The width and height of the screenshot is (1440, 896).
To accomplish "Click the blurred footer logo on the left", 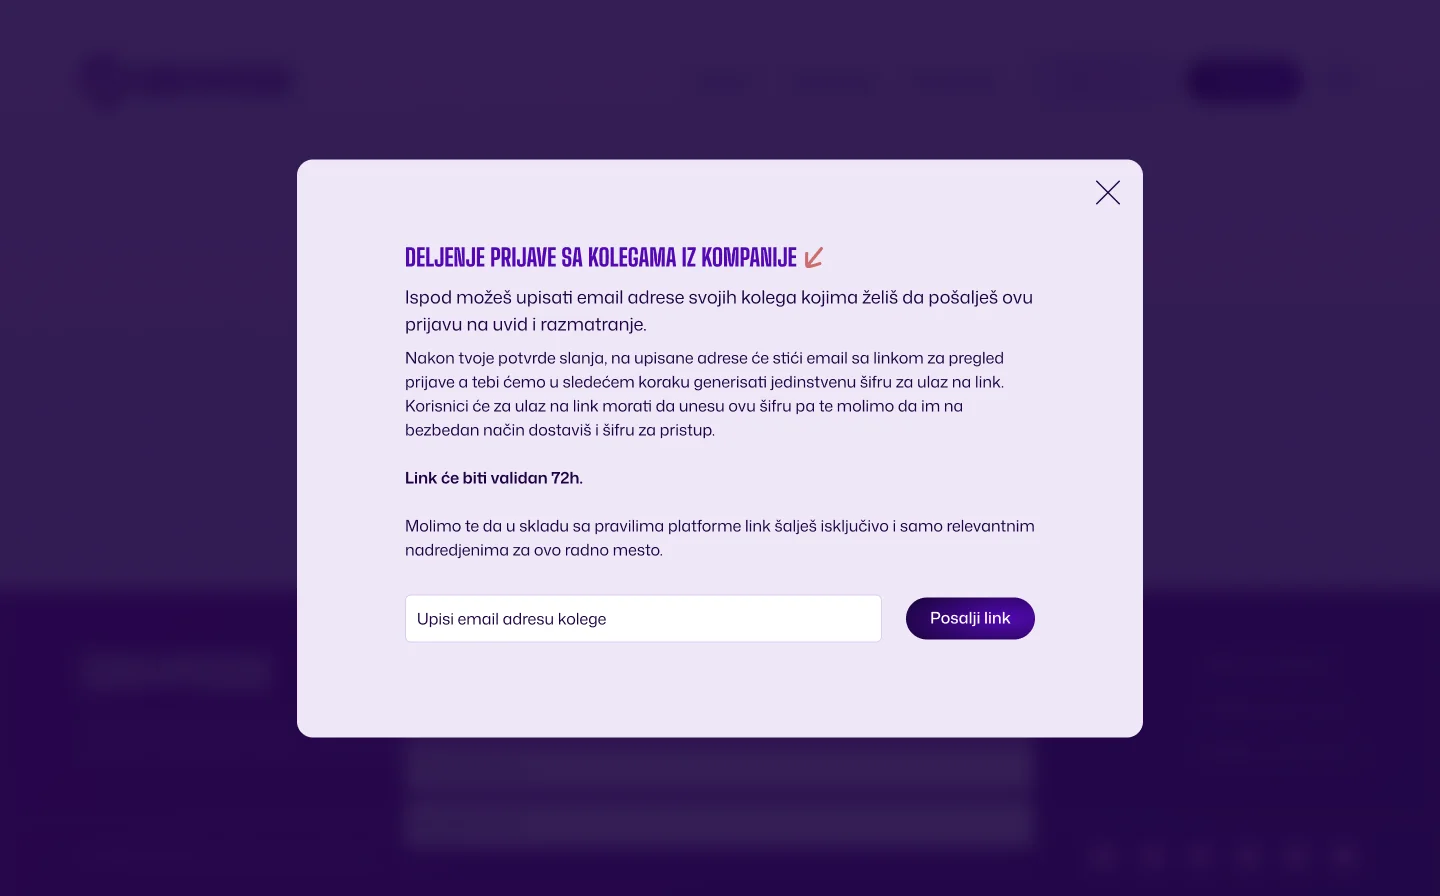I will tap(177, 670).
